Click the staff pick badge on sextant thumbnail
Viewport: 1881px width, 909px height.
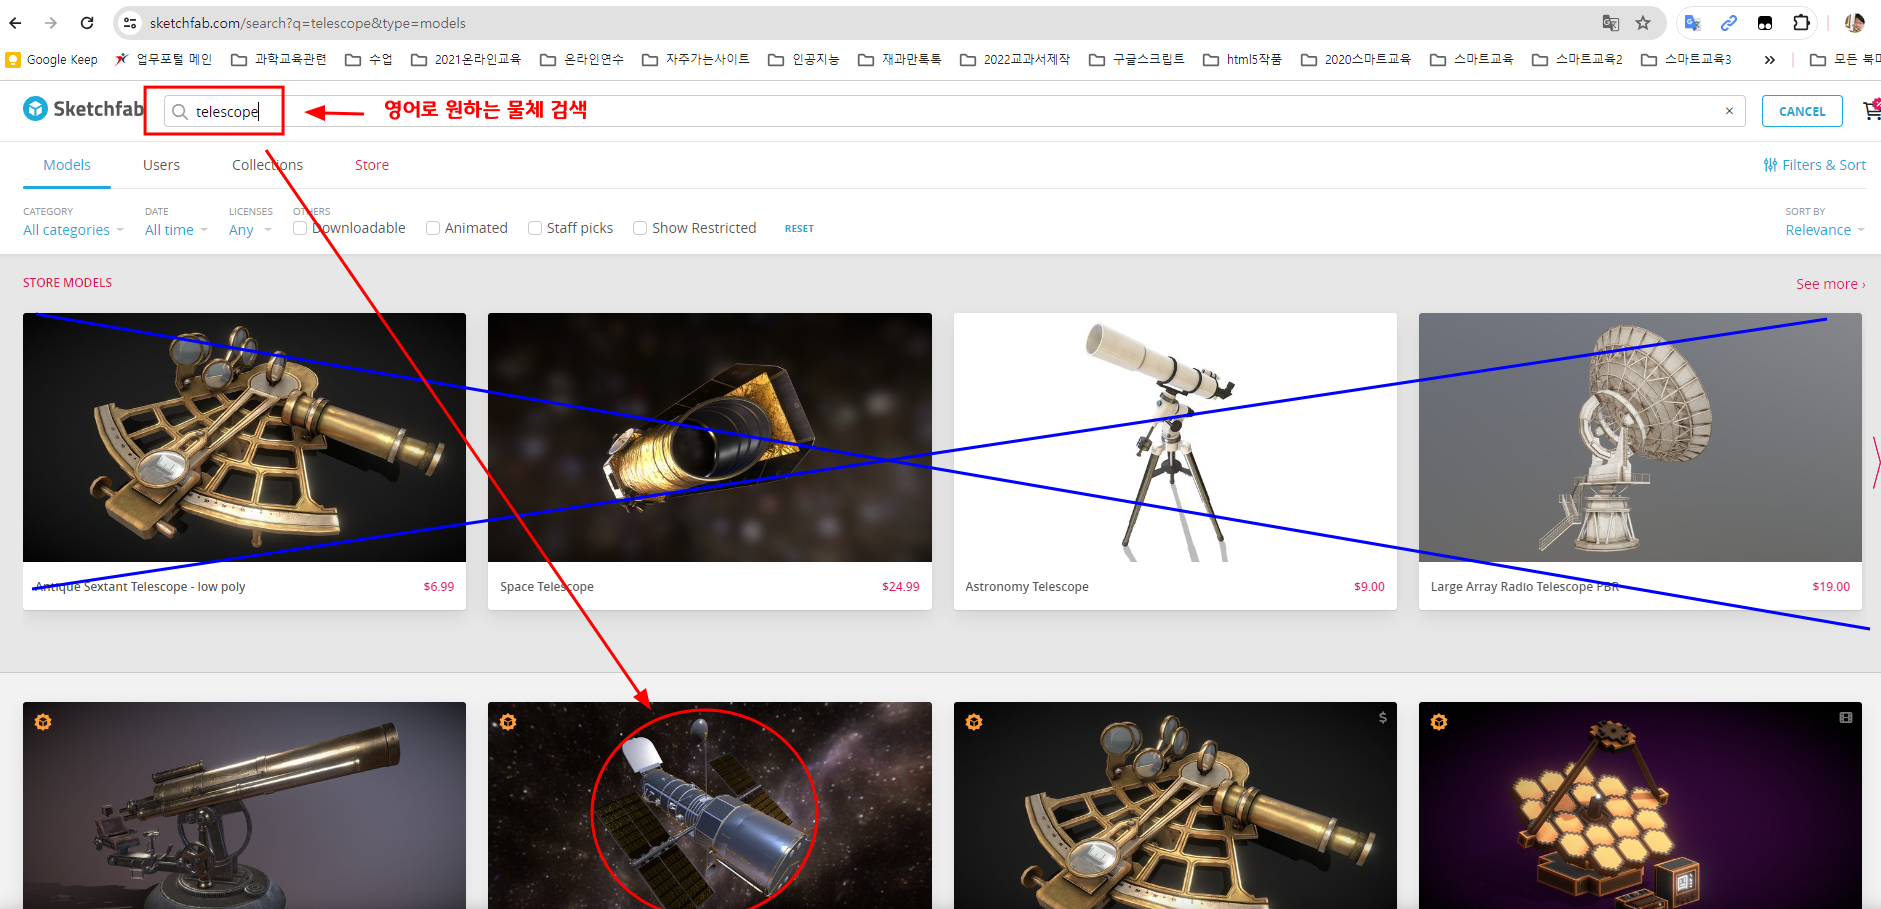point(974,722)
